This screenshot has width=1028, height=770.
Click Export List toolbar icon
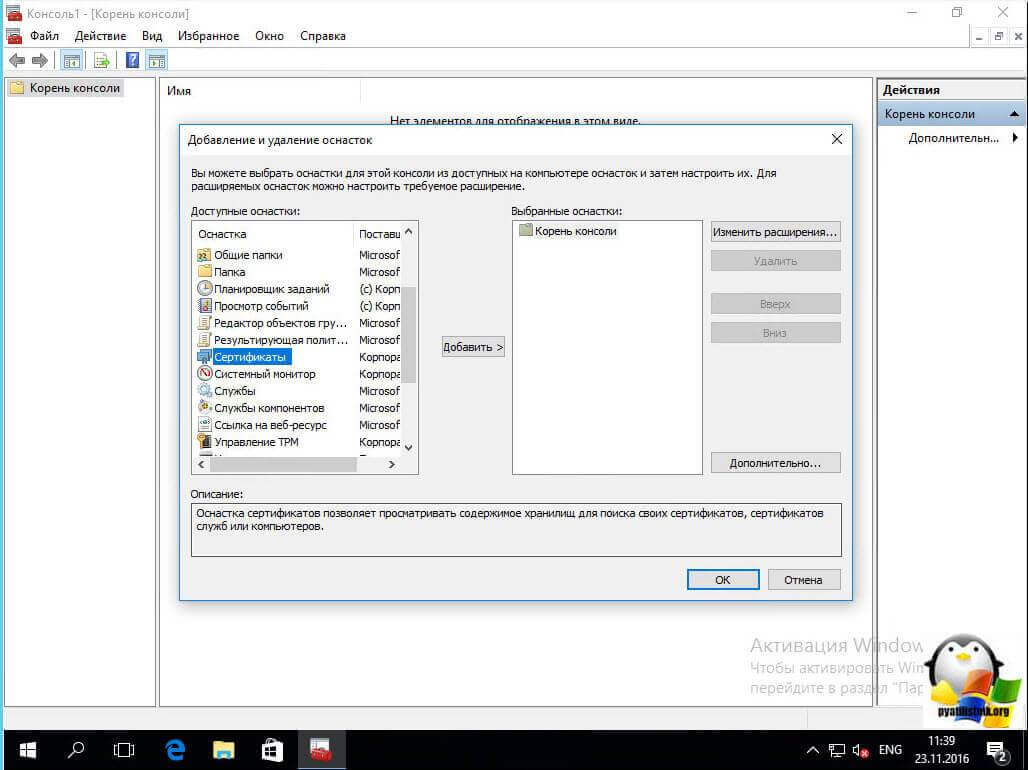[x=101, y=60]
